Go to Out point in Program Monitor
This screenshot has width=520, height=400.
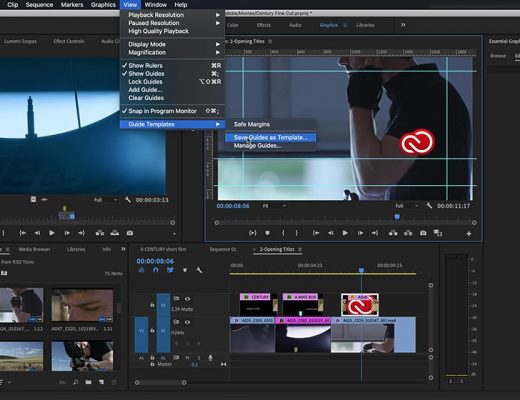pos(375,233)
